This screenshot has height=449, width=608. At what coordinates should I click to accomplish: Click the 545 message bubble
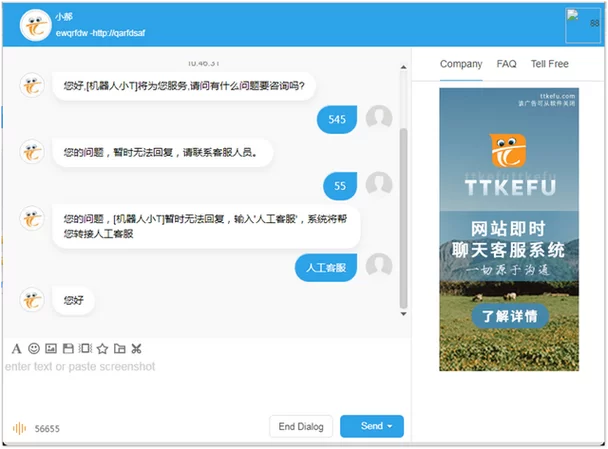[x=337, y=119]
